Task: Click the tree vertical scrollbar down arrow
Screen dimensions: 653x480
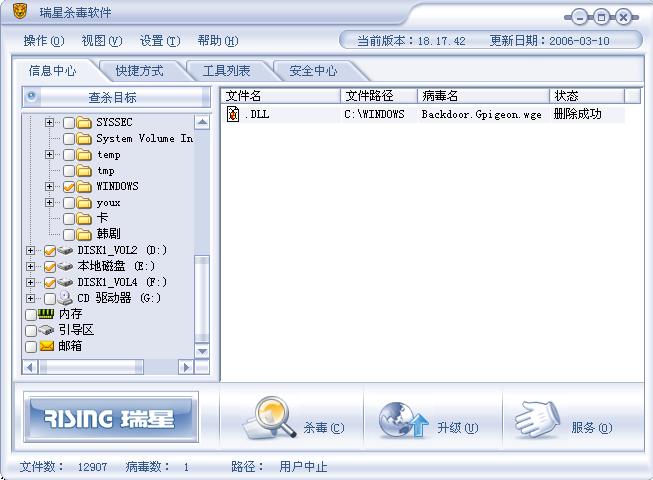Action: [x=202, y=351]
